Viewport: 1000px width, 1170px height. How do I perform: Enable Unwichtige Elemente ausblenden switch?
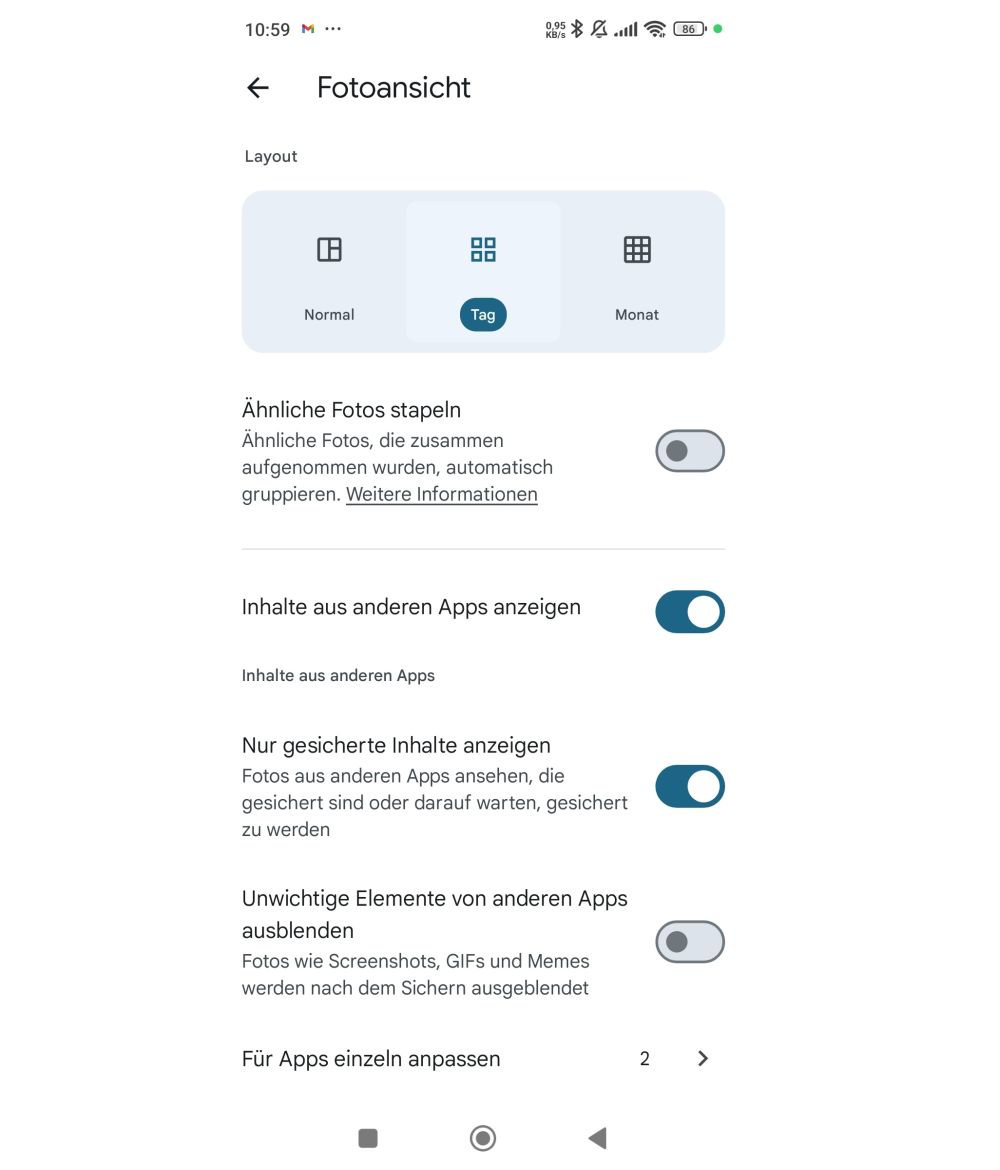(x=689, y=942)
